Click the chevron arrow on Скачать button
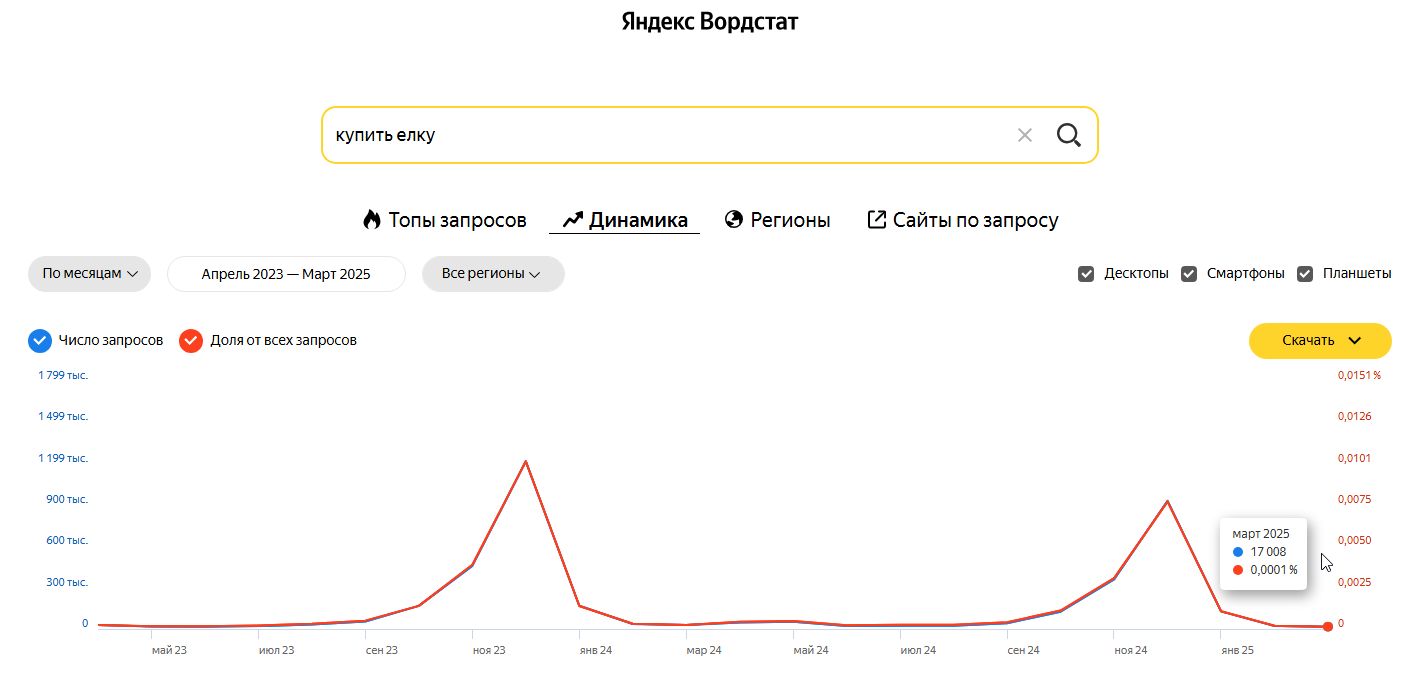The height and width of the screenshot is (675, 1424). (1355, 341)
